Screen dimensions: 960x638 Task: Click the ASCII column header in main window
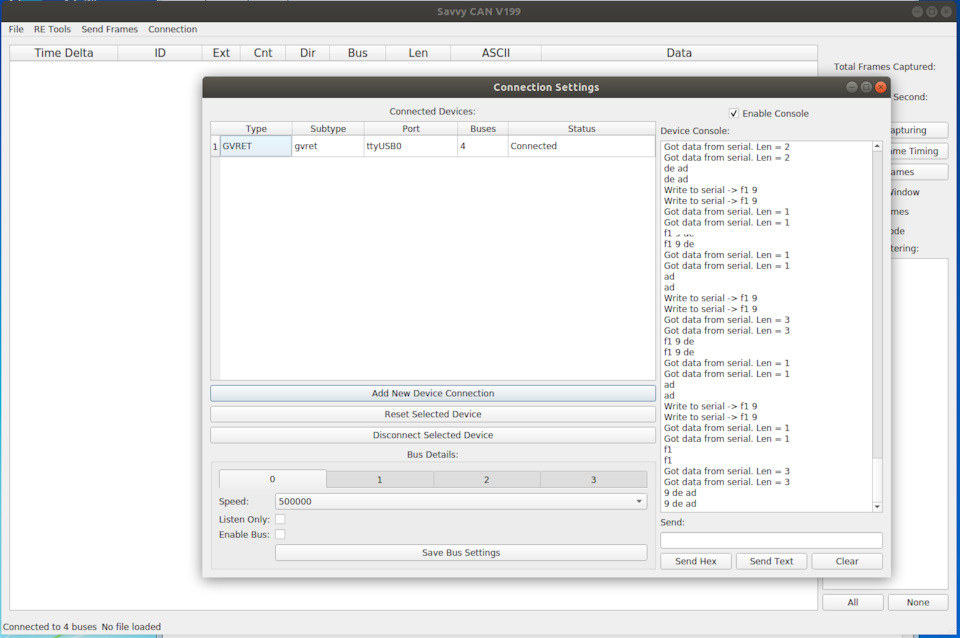(496, 53)
